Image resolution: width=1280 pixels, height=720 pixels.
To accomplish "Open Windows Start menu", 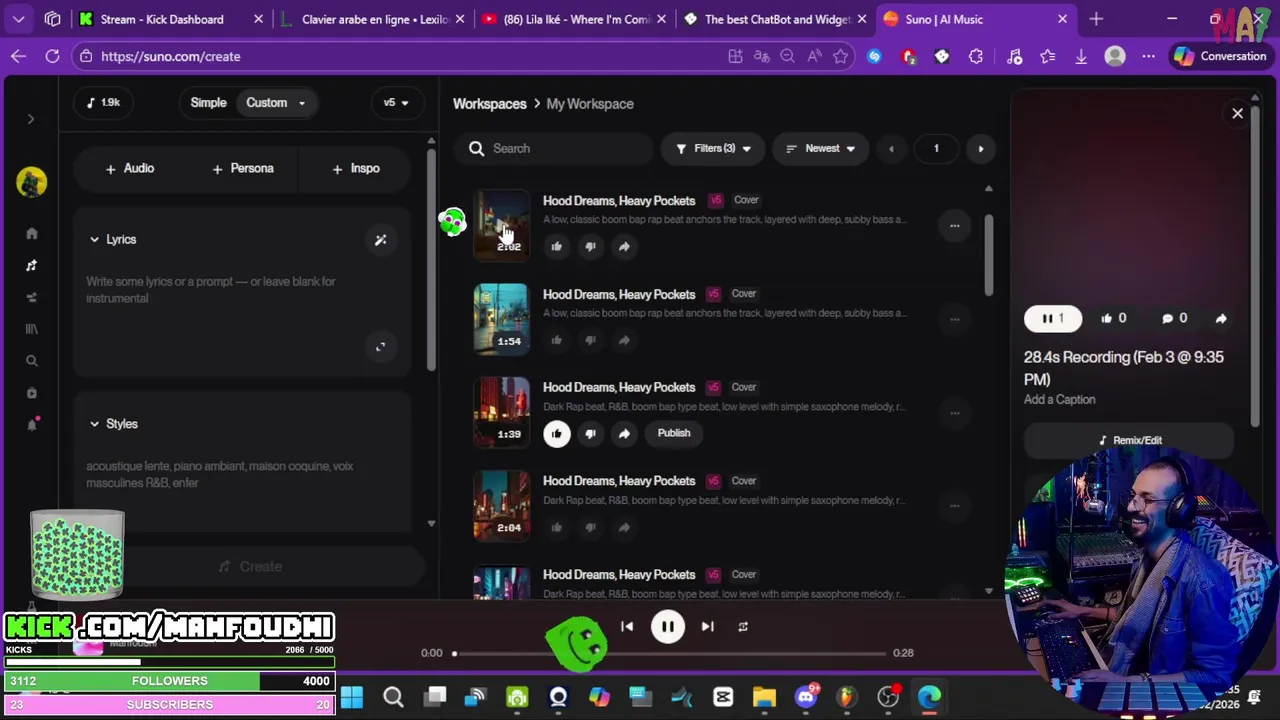I will coord(352,697).
